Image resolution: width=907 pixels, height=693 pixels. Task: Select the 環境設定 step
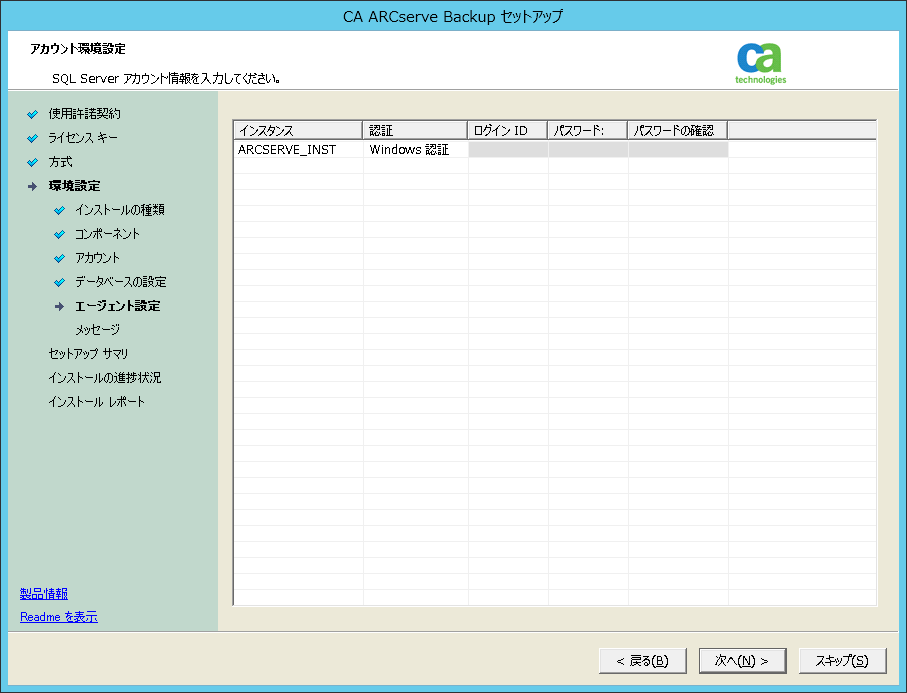point(75,186)
